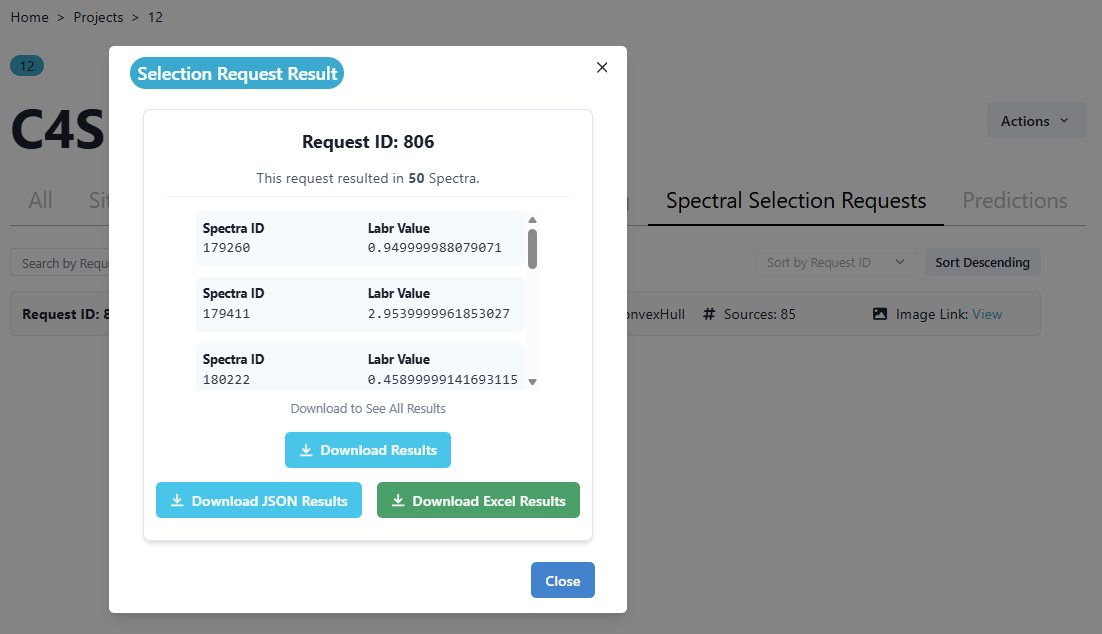Viewport: 1102px width, 634px height.
Task: Click the results list scrollbar thumb
Action: pyautogui.click(x=532, y=249)
